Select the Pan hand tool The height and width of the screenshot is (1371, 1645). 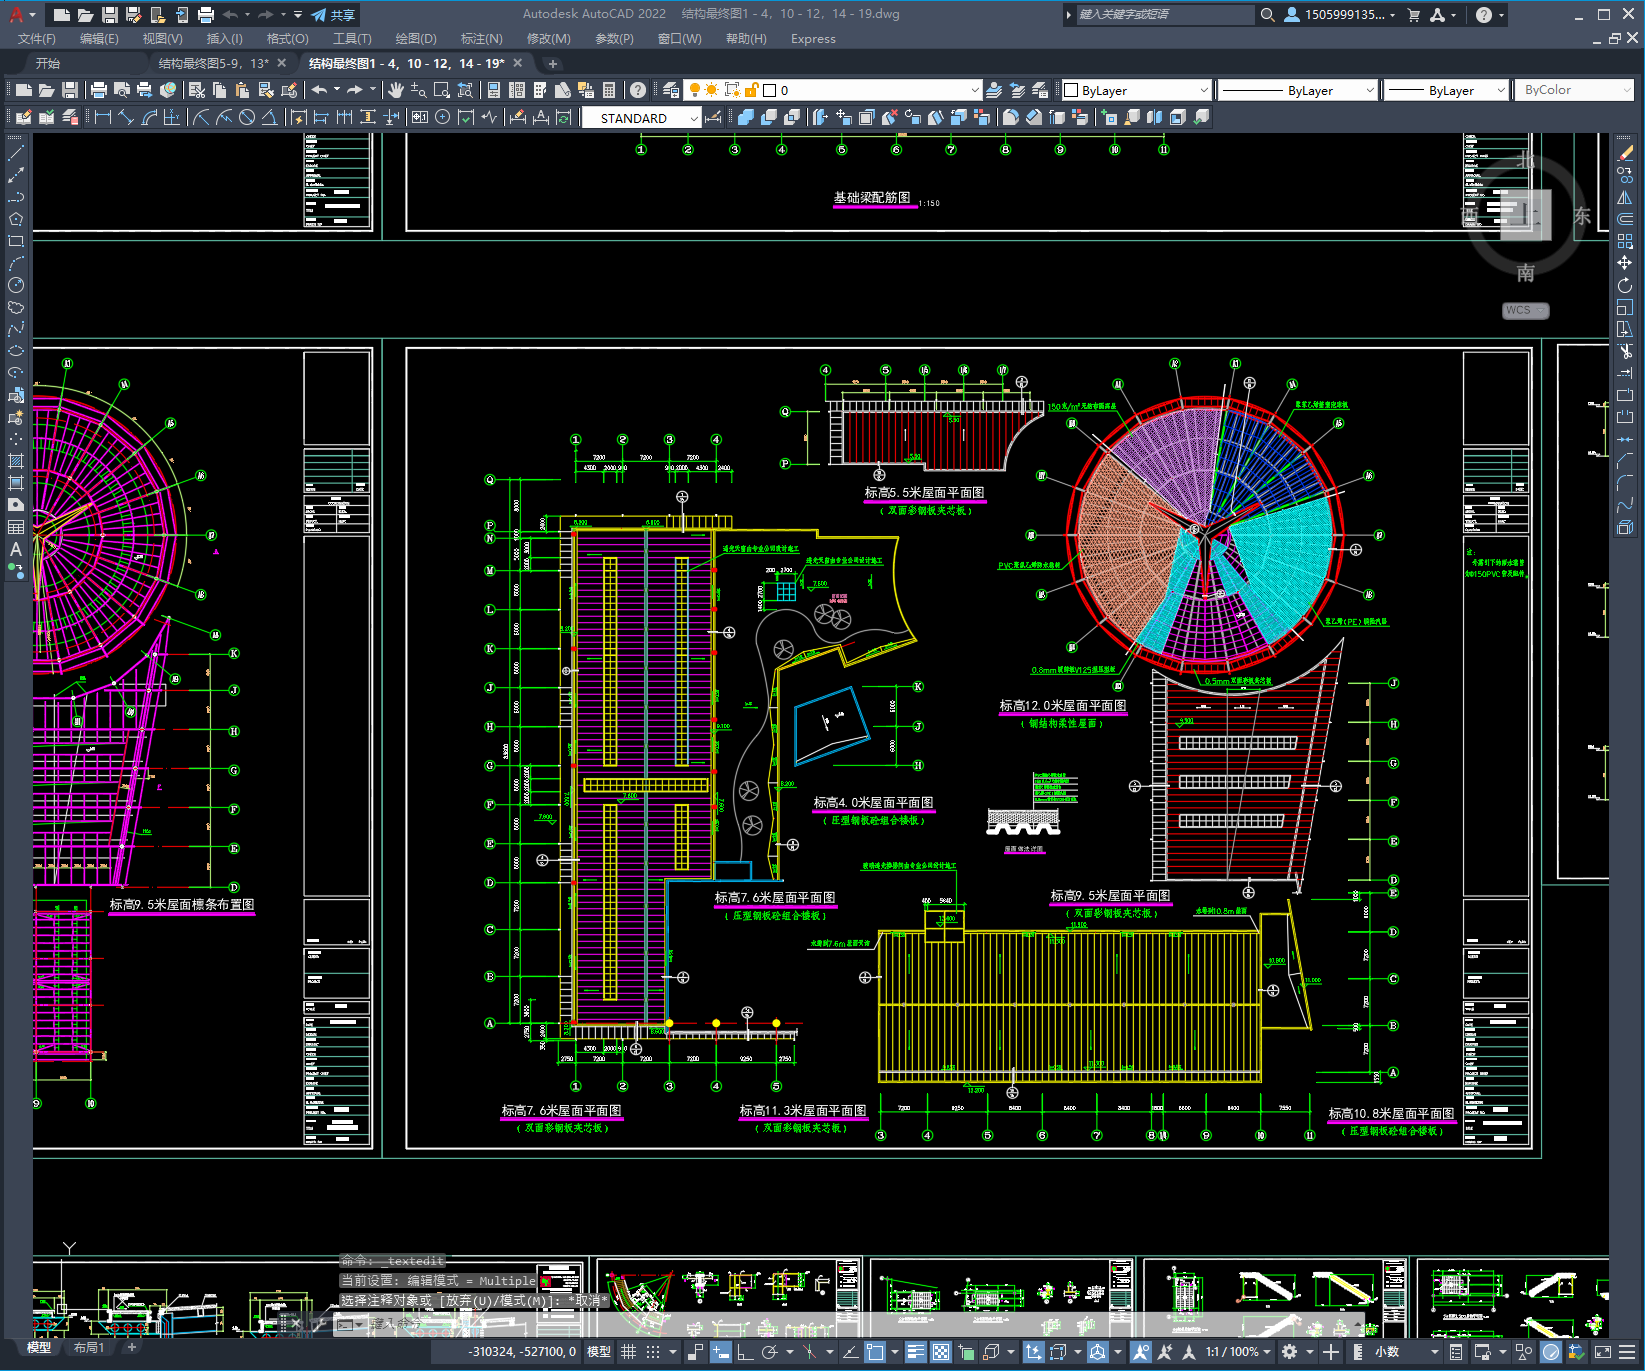[396, 90]
